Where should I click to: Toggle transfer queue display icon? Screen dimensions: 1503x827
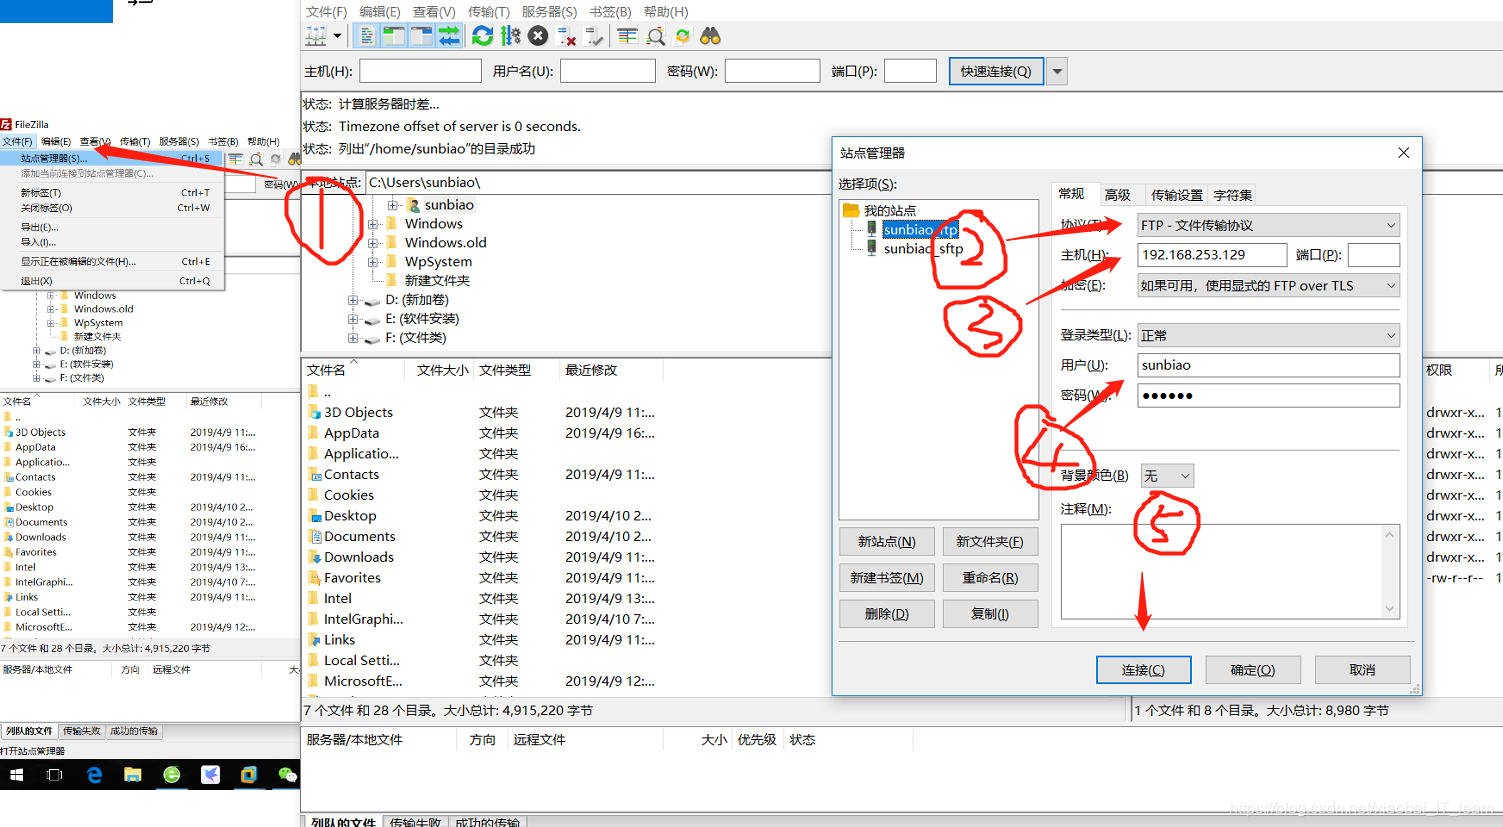pyautogui.click(x=449, y=37)
